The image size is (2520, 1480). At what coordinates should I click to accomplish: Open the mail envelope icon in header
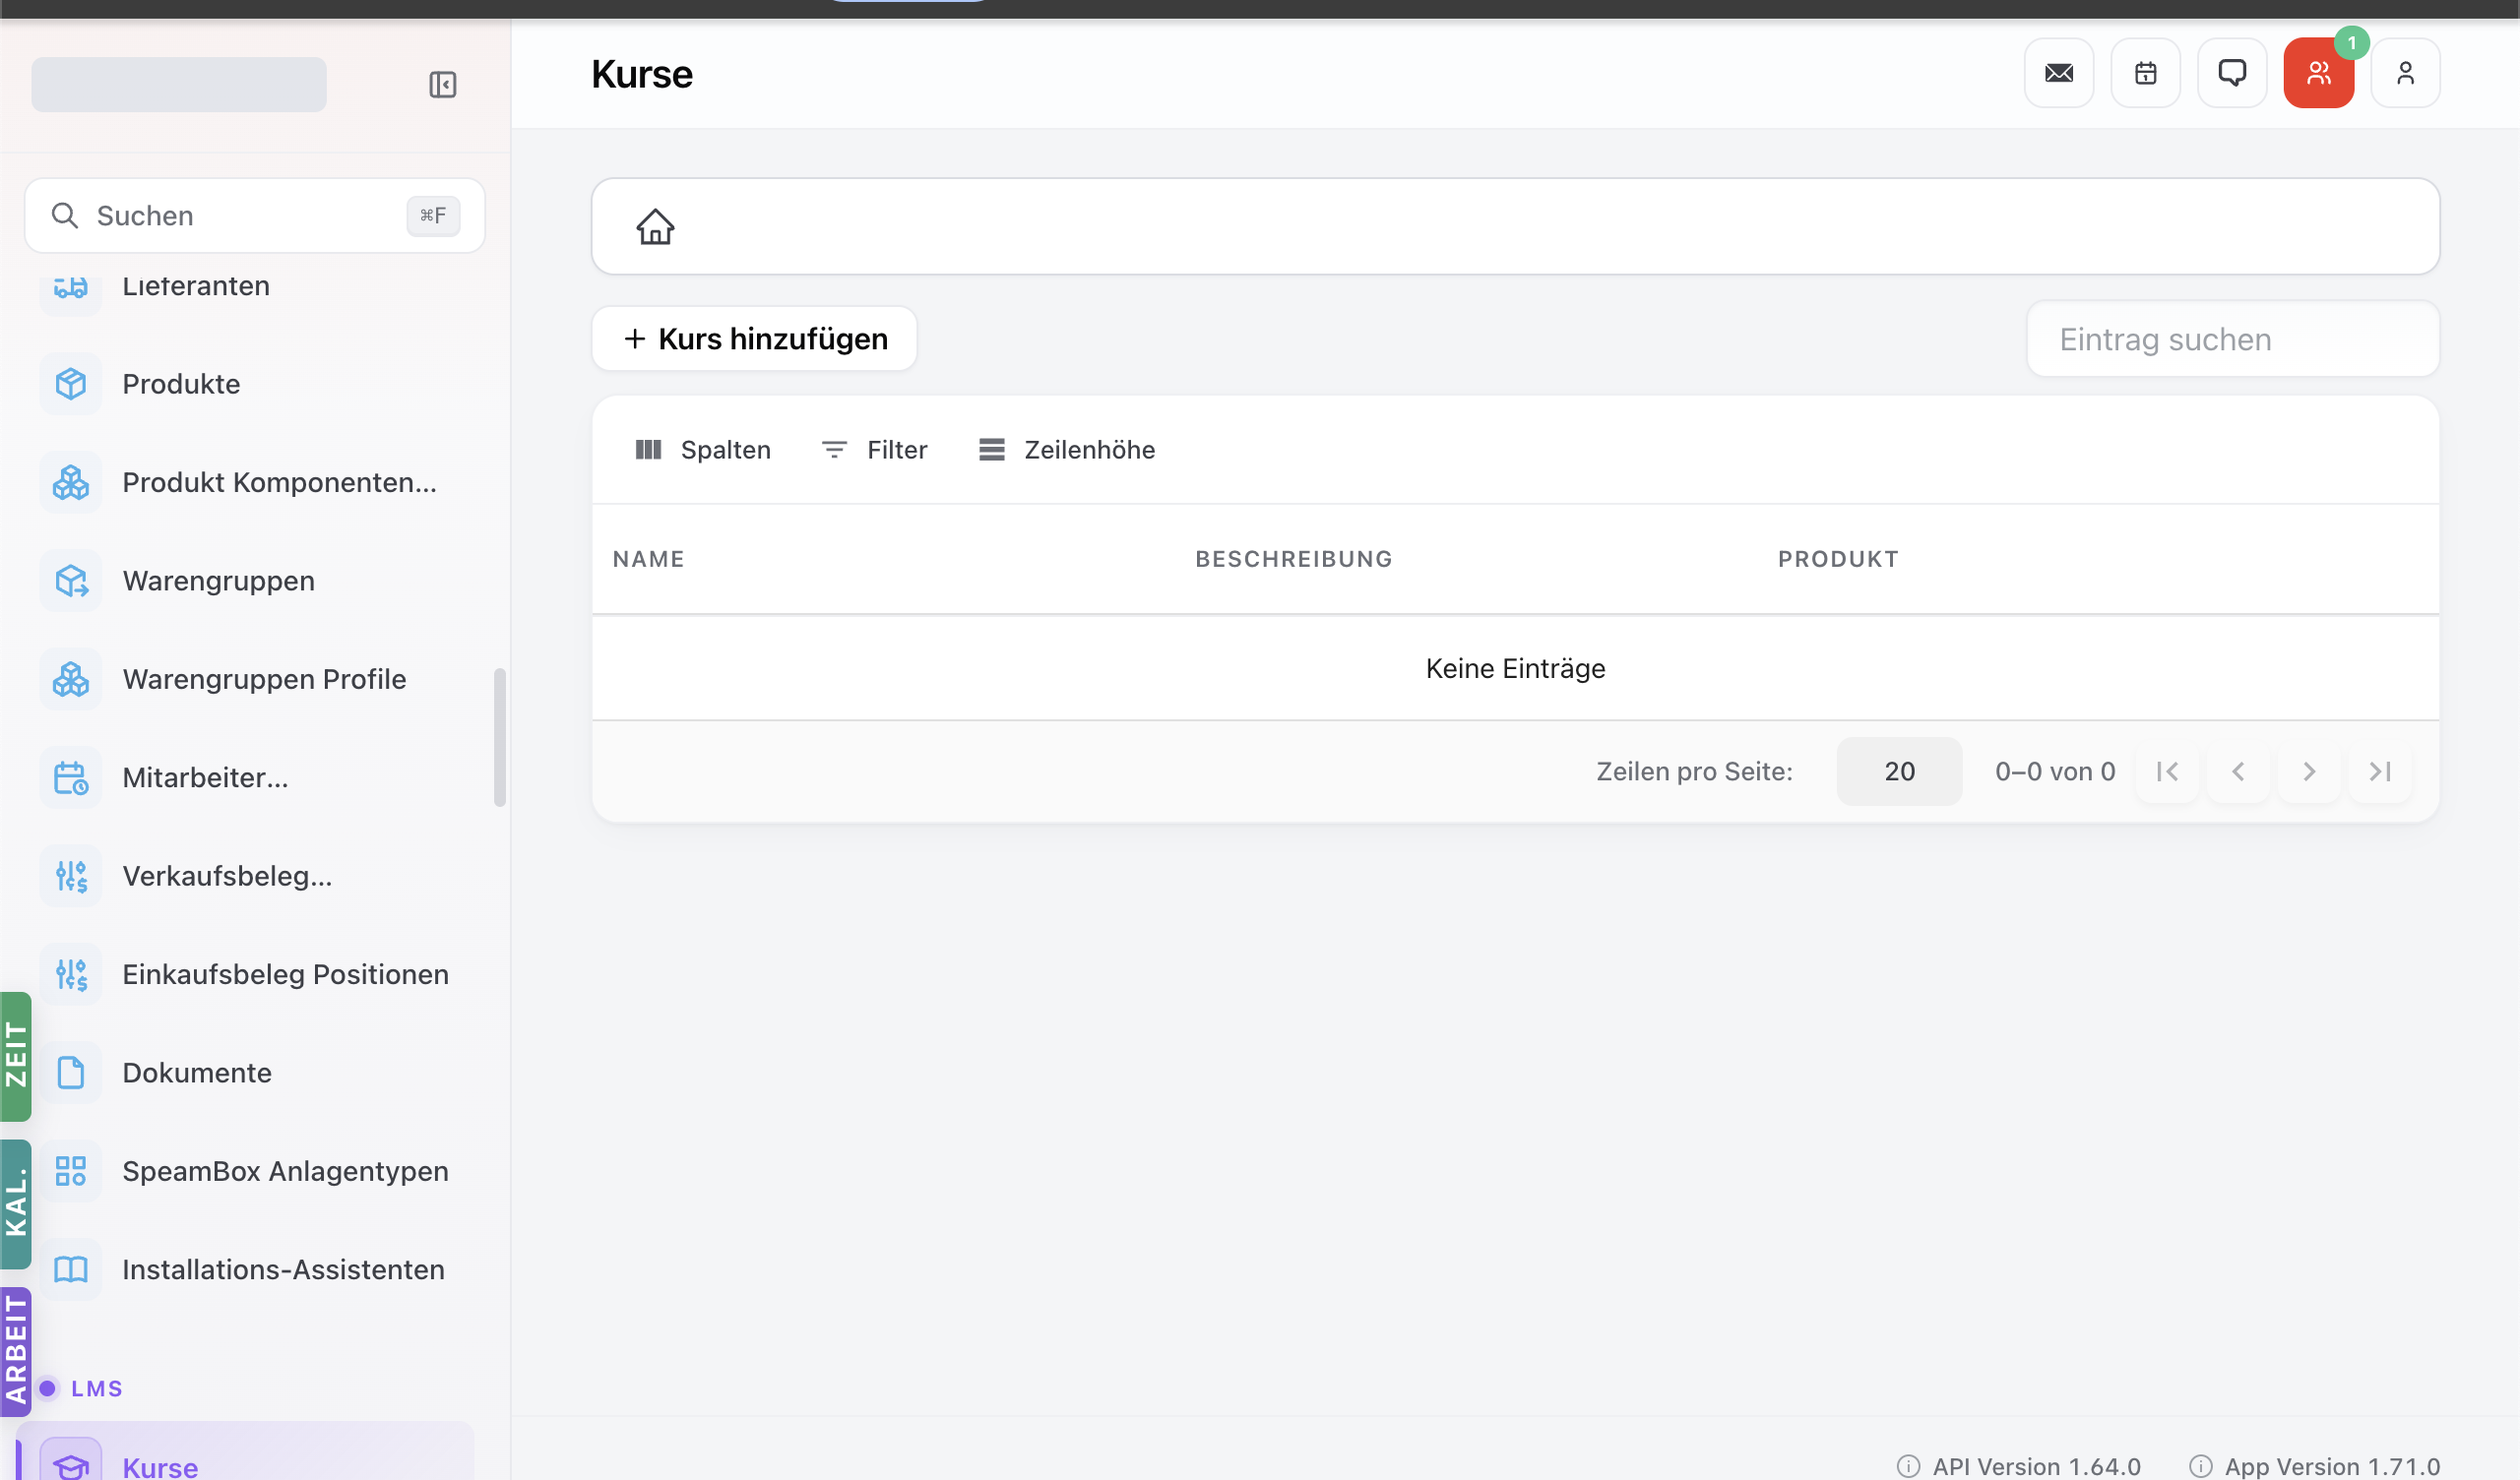pos(2059,73)
